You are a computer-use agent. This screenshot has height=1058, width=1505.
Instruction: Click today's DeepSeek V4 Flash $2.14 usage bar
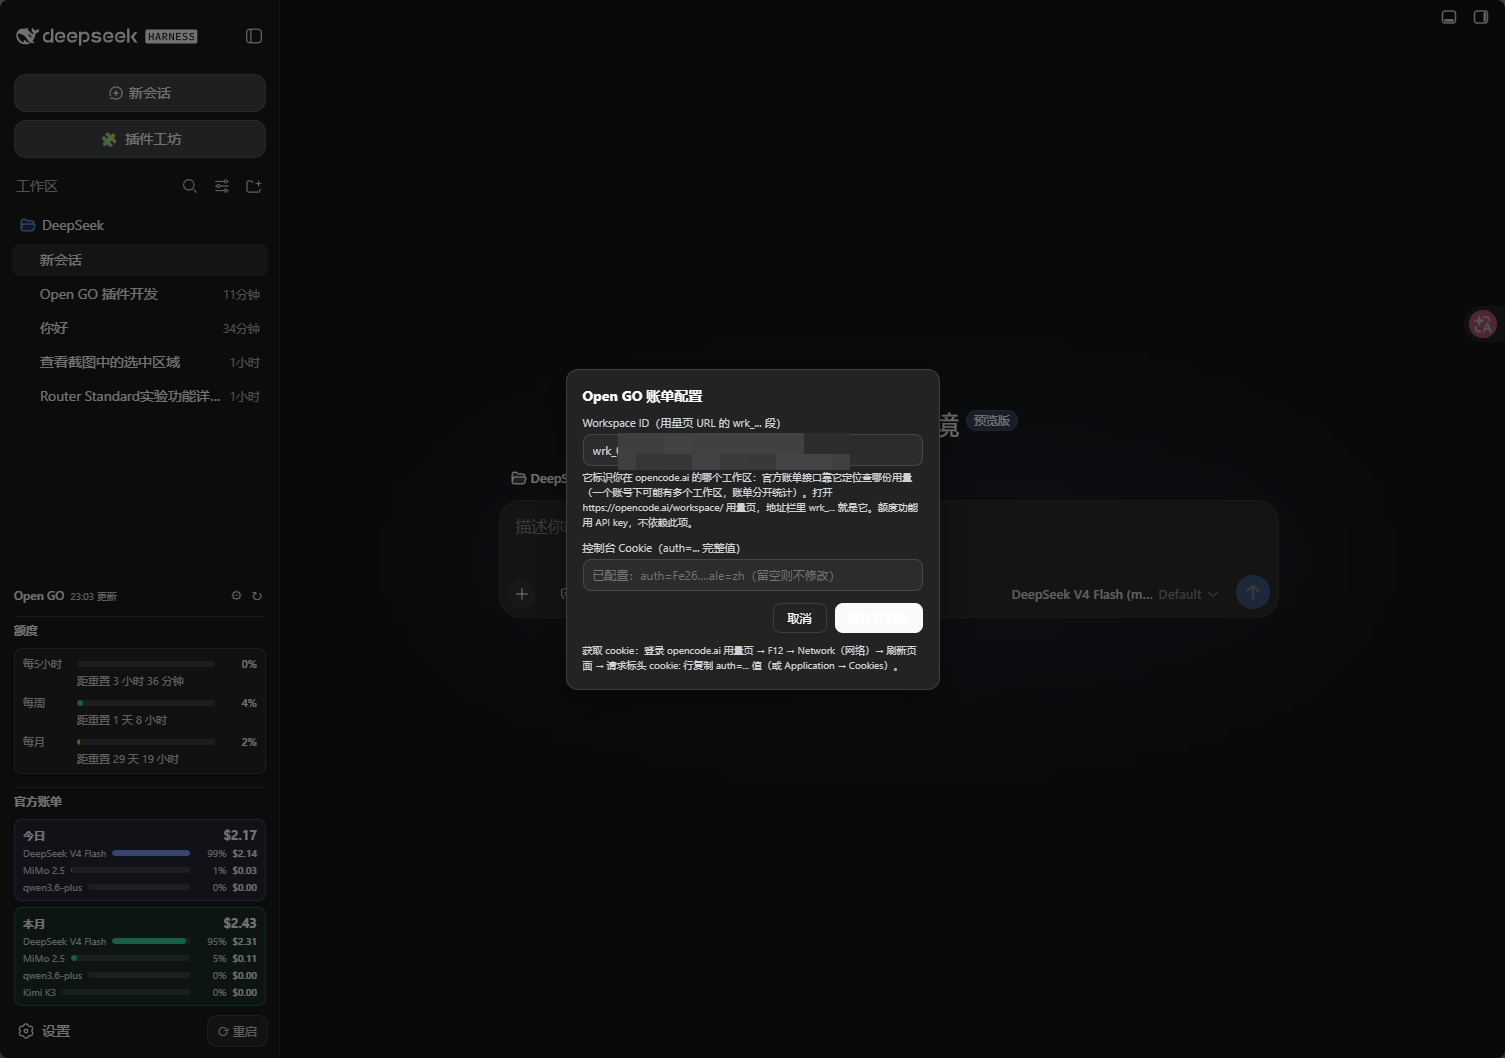pos(151,854)
